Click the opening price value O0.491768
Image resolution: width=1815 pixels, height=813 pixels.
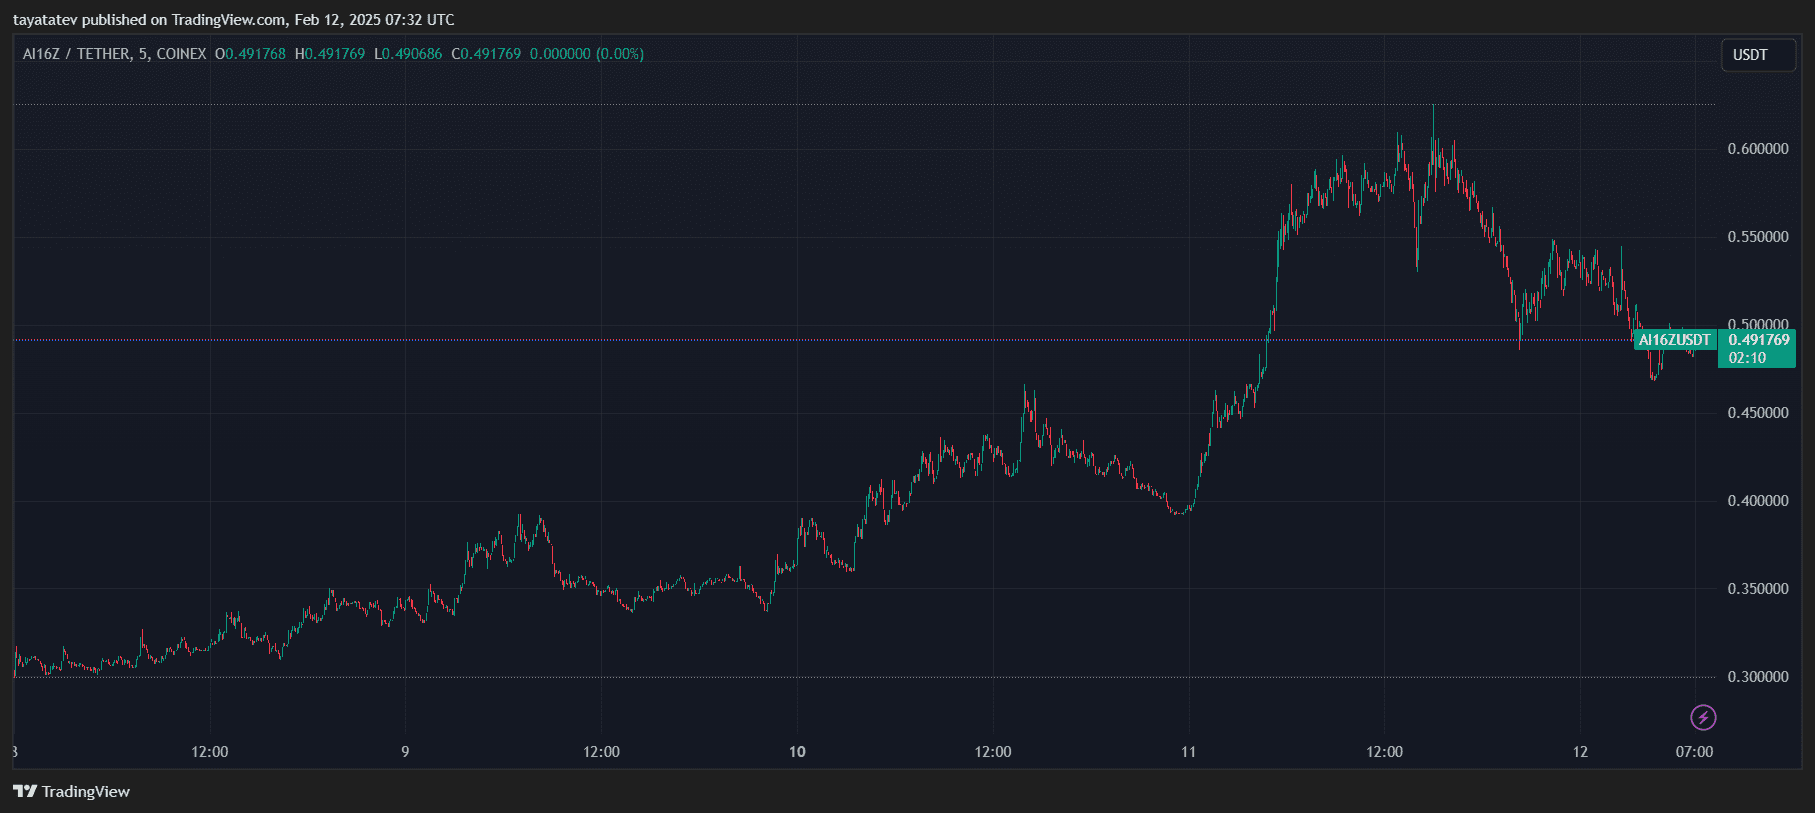coord(250,54)
